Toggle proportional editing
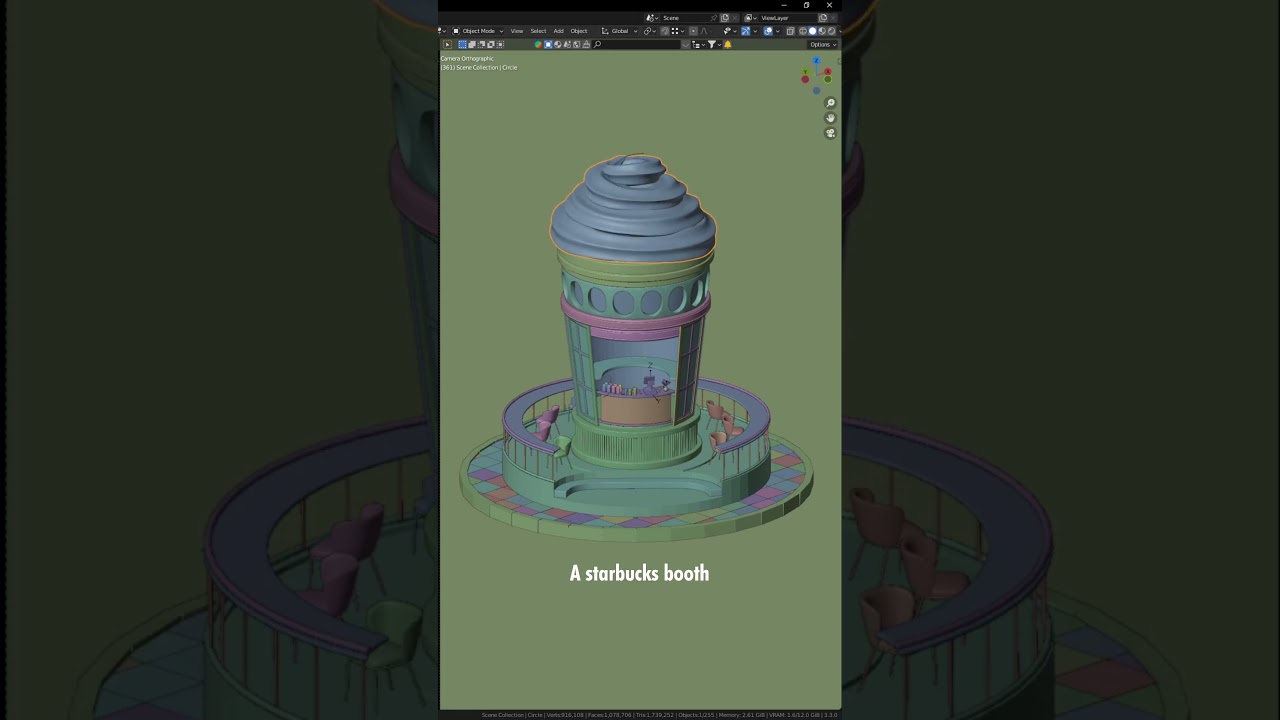The image size is (1280, 720). pos(693,31)
